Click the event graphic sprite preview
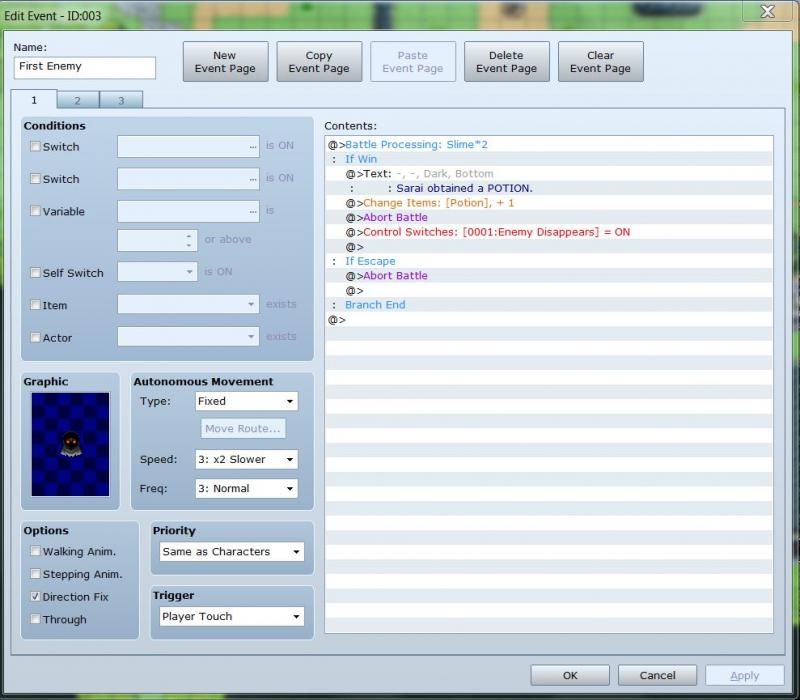 [70, 444]
